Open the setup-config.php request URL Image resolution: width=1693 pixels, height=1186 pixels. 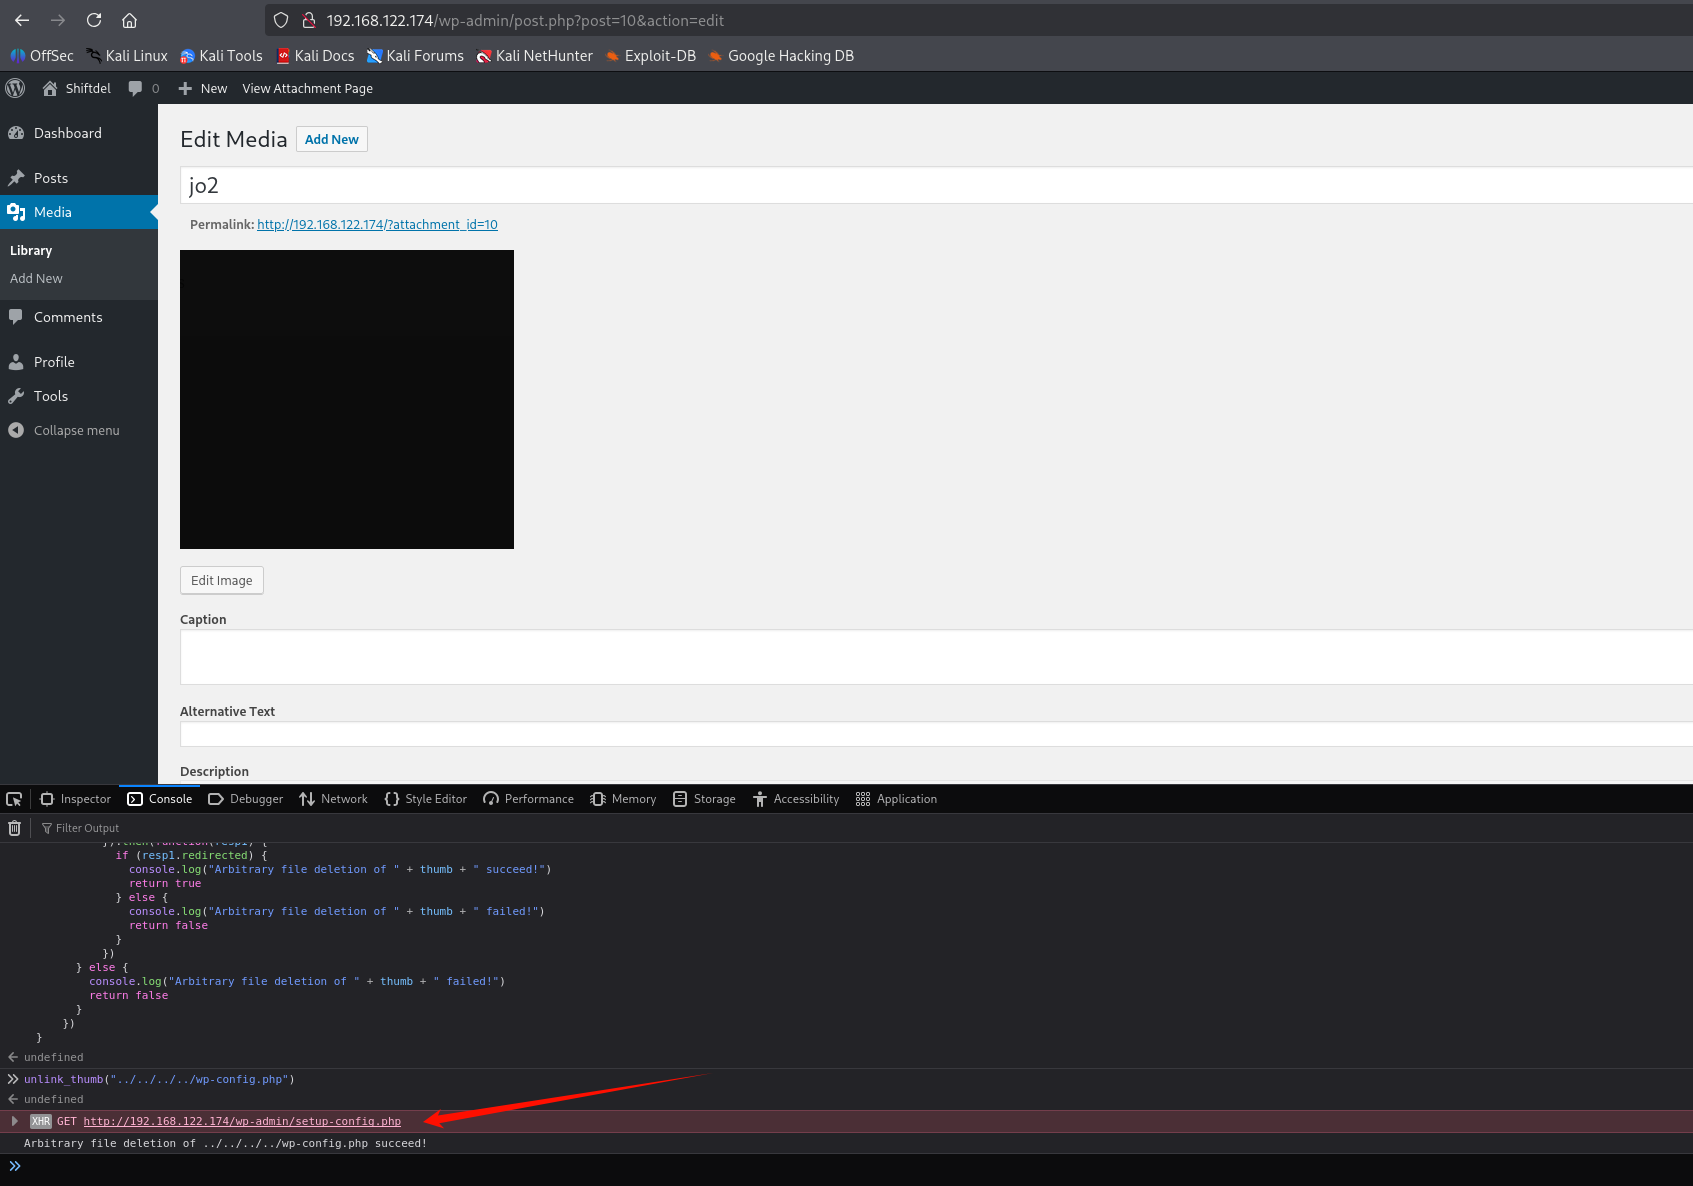242,1121
